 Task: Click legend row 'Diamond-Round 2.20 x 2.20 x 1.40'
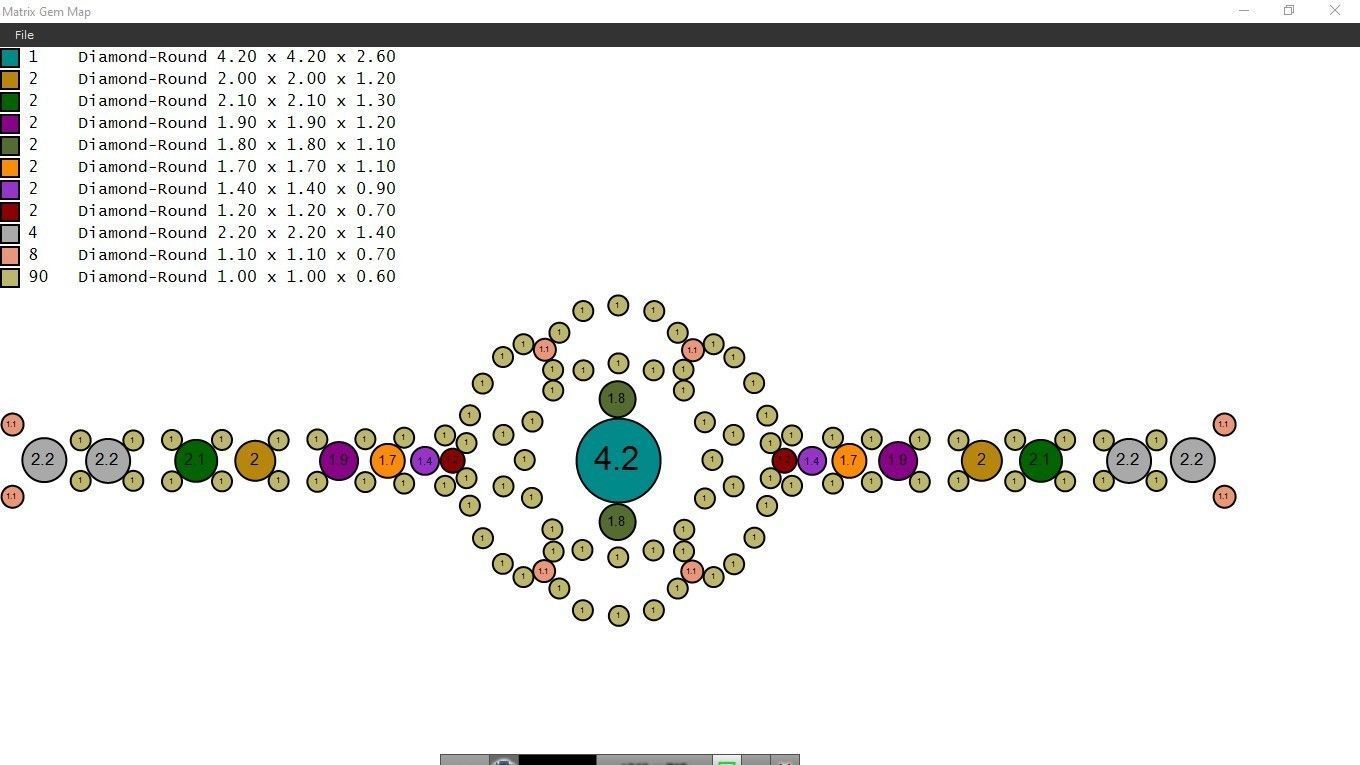(x=237, y=233)
